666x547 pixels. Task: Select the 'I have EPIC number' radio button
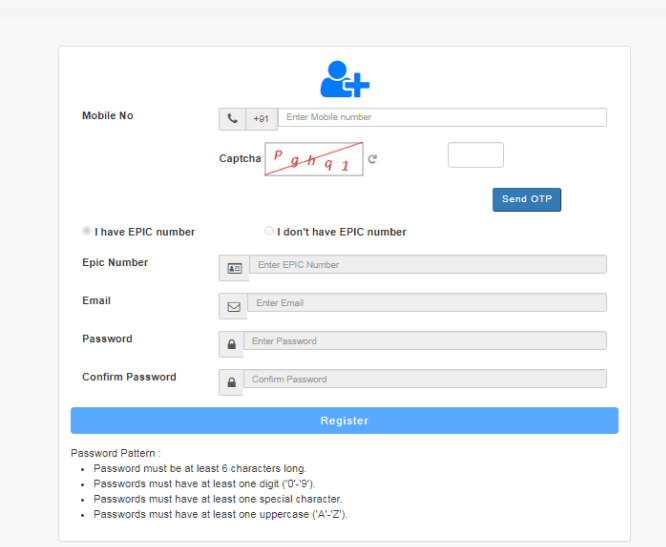(x=87, y=231)
